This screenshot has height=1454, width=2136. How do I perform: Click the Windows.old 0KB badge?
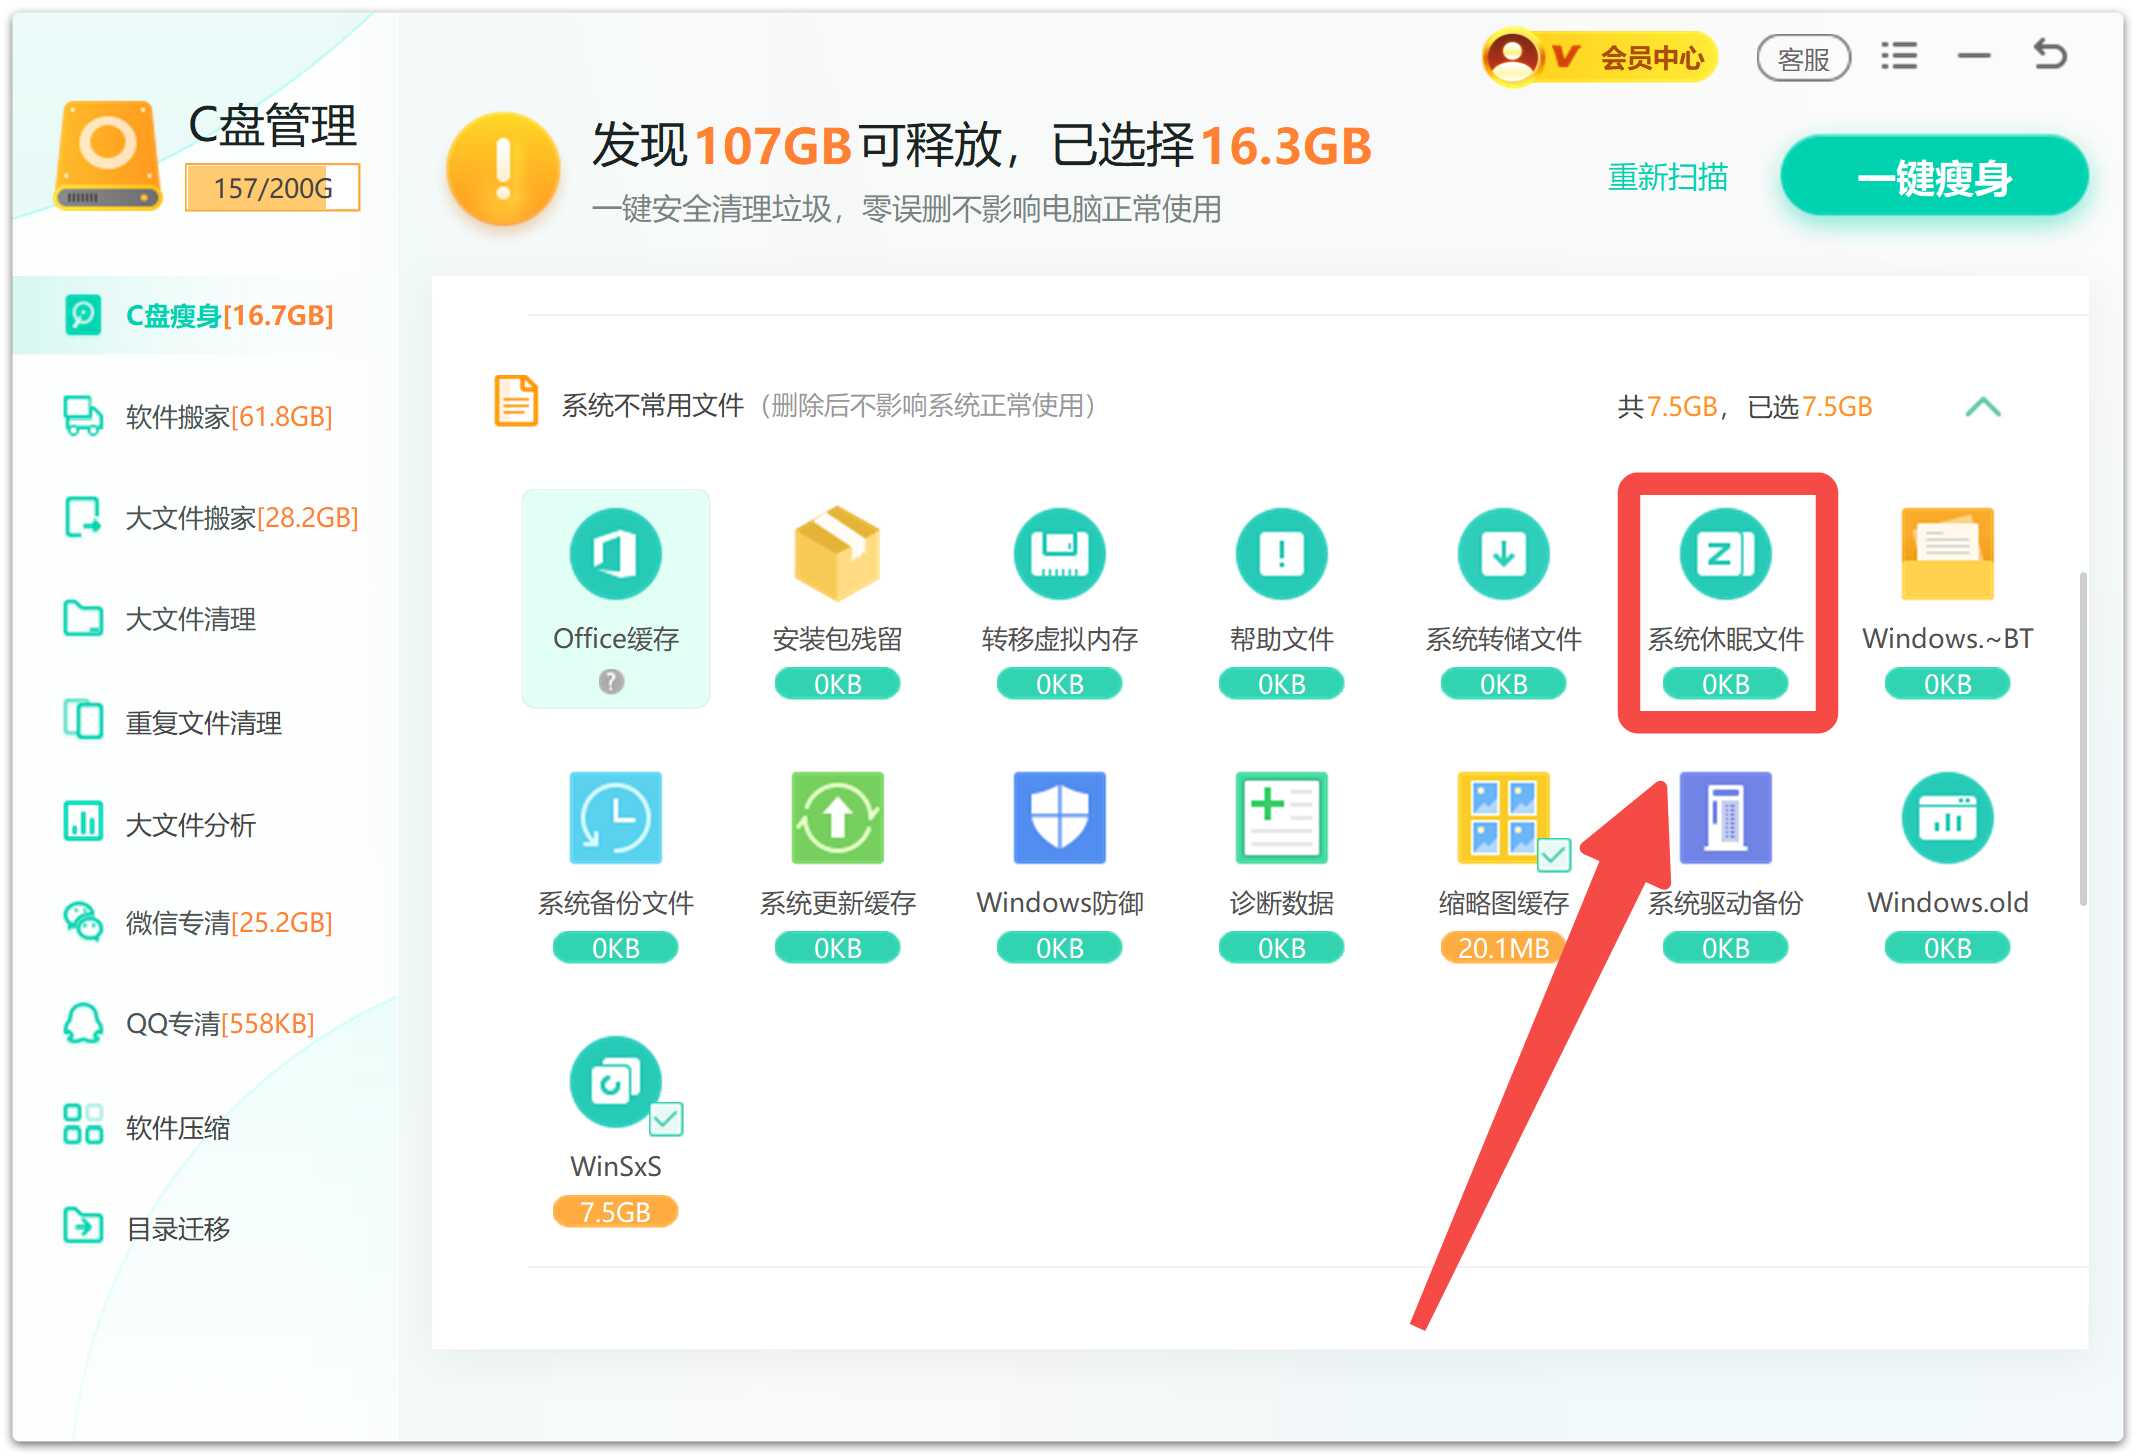(x=1947, y=947)
